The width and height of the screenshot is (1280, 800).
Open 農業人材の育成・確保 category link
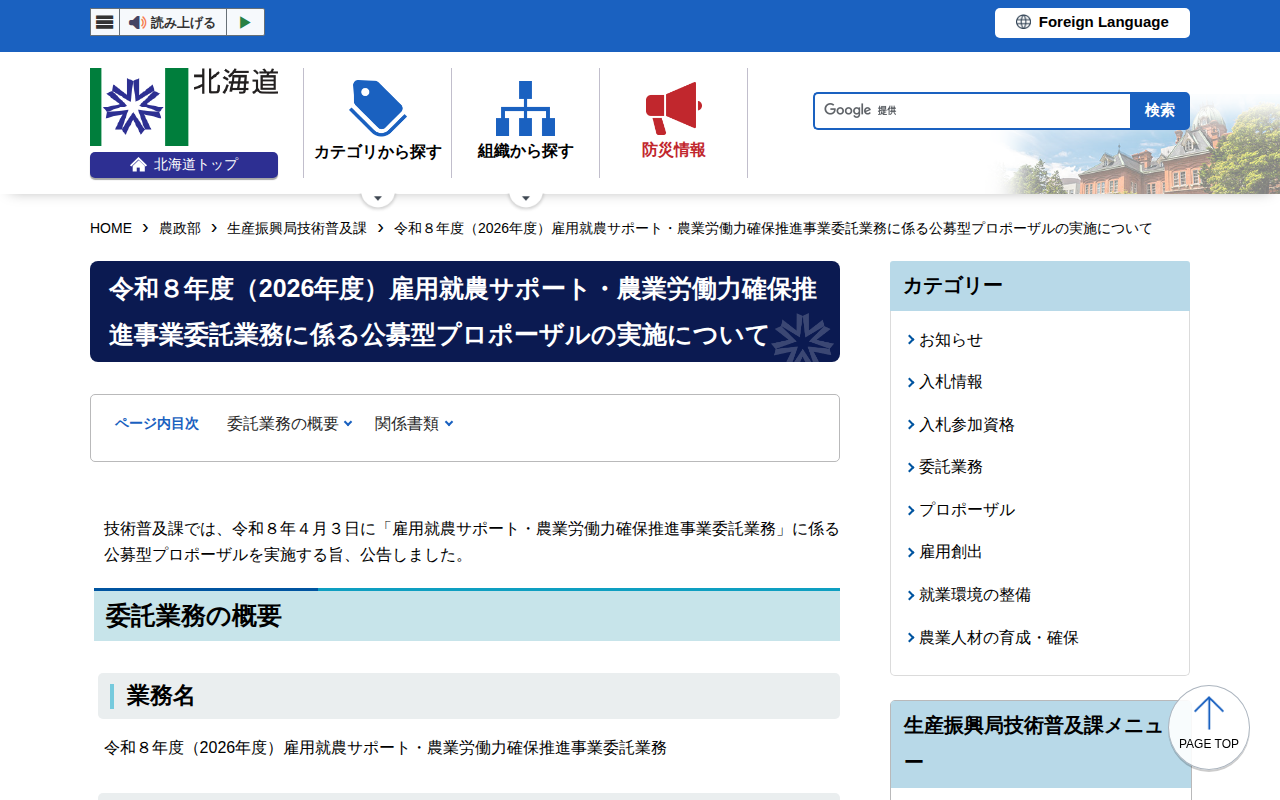click(x=998, y=638)
